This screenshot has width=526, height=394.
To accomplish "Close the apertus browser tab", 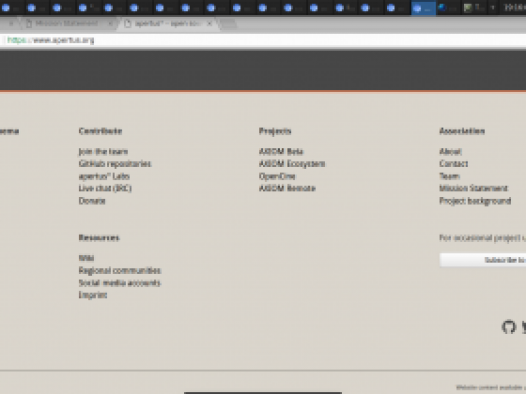I will pos(210,23).
